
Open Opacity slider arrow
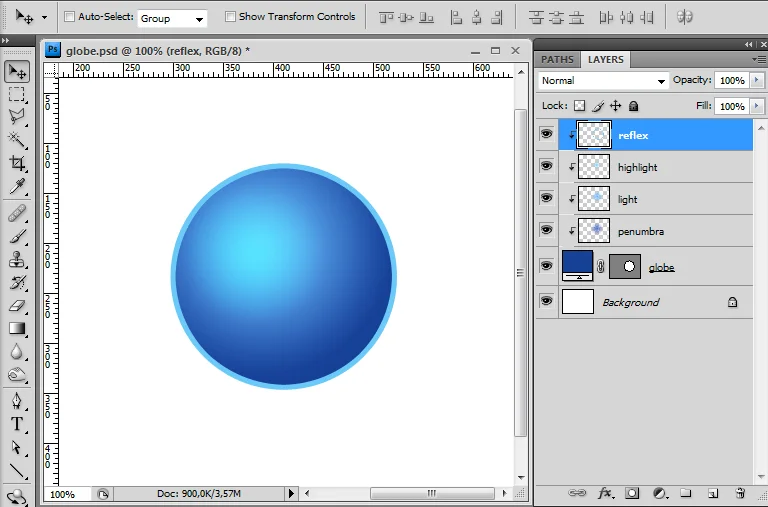click(x=757, y=80)
